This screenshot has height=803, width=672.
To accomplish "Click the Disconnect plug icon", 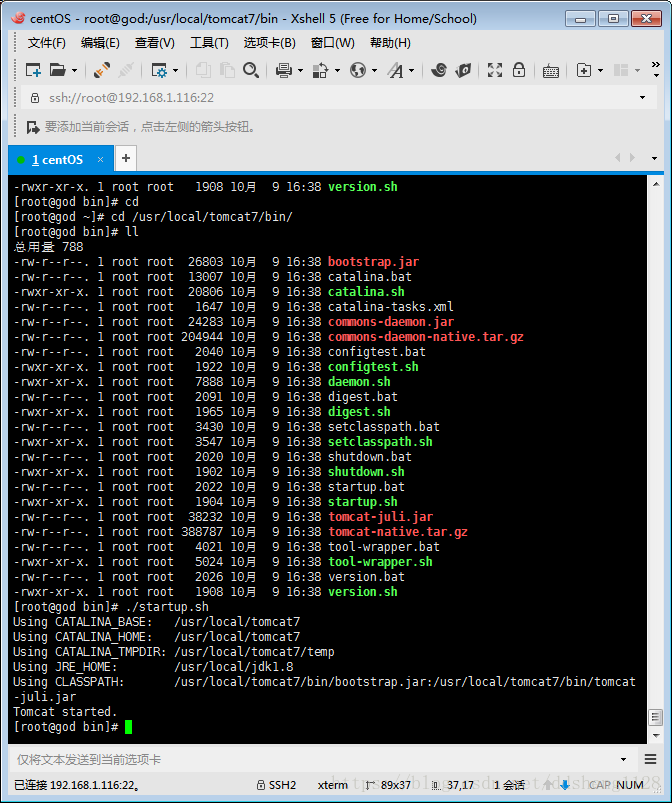I will 102,70.
